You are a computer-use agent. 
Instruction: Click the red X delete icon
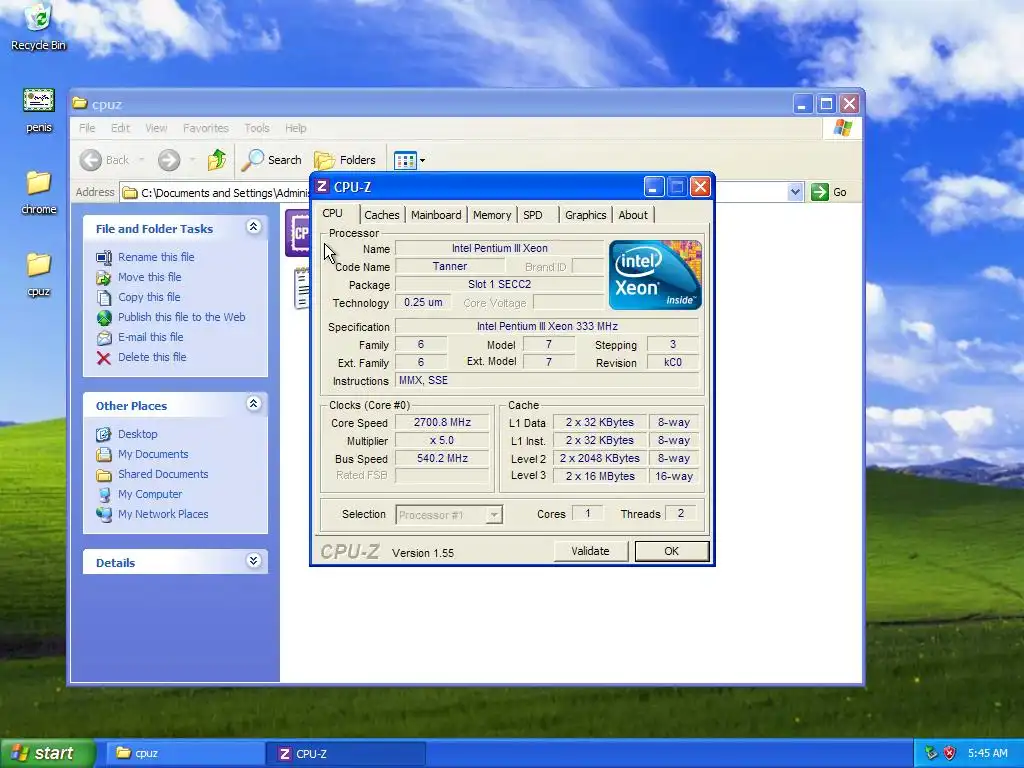pyautogui.click(x=104, y=358)
